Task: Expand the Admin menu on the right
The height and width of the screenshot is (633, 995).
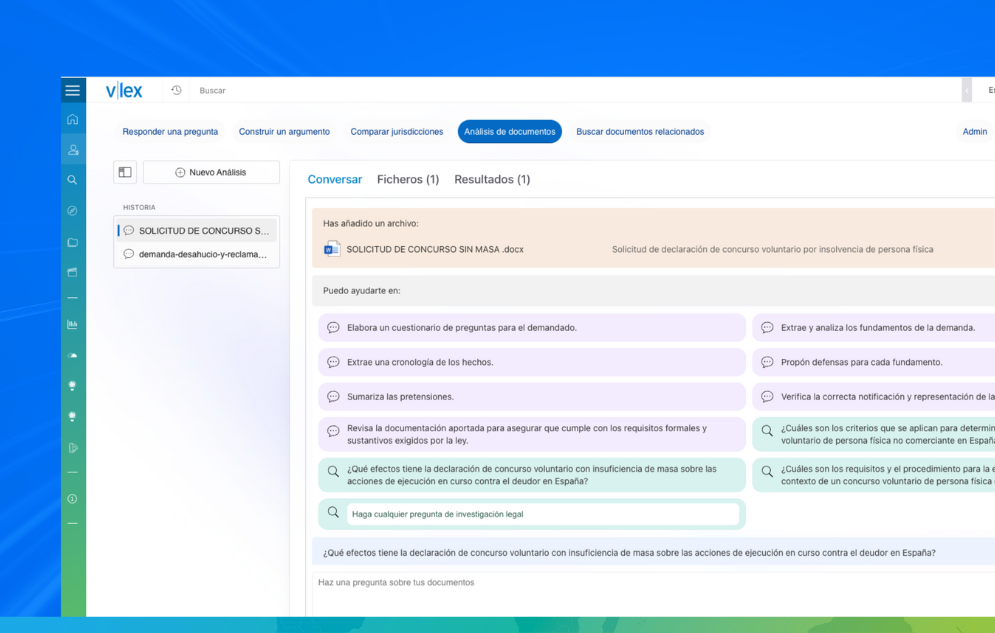Action: pyautogui.click(x=974, y=131)
